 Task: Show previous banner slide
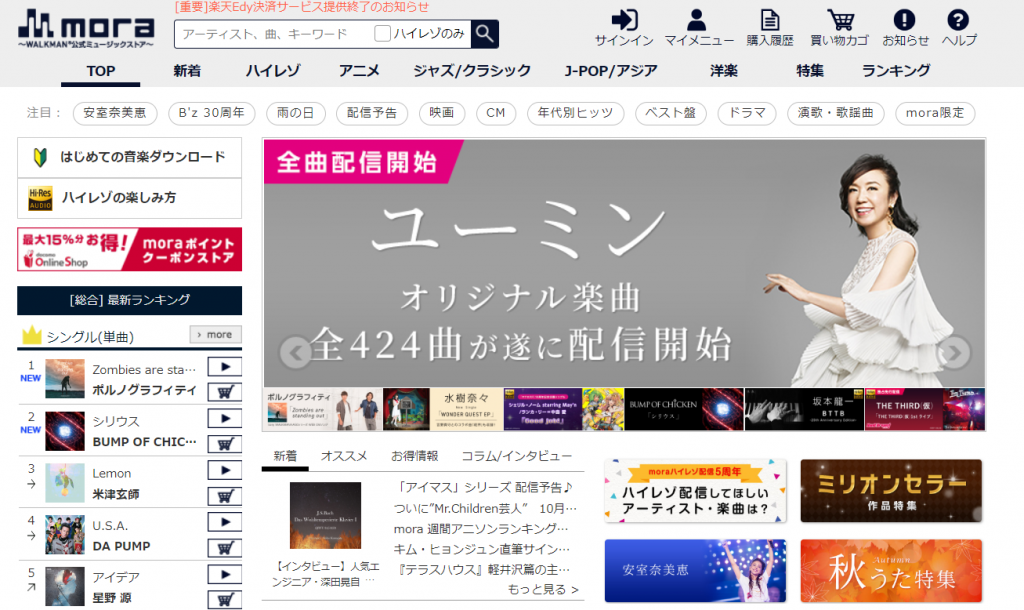(295, 353)
